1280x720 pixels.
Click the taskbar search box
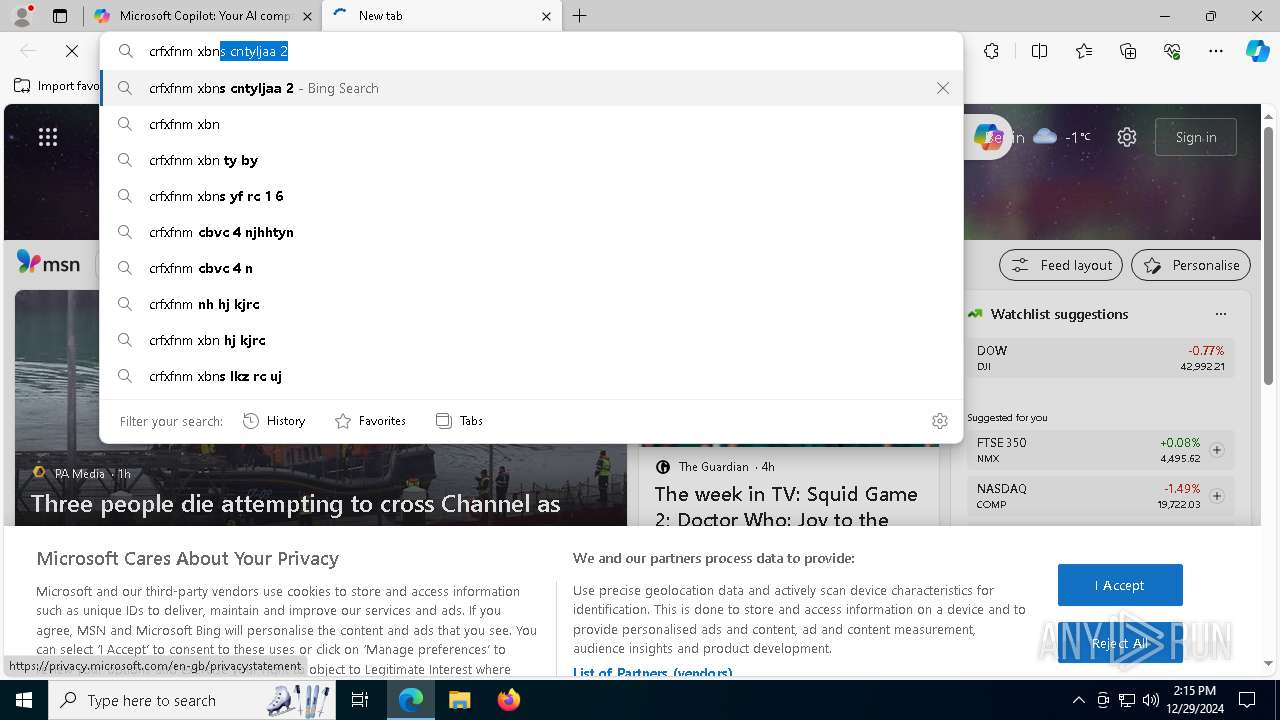[193, 700]
